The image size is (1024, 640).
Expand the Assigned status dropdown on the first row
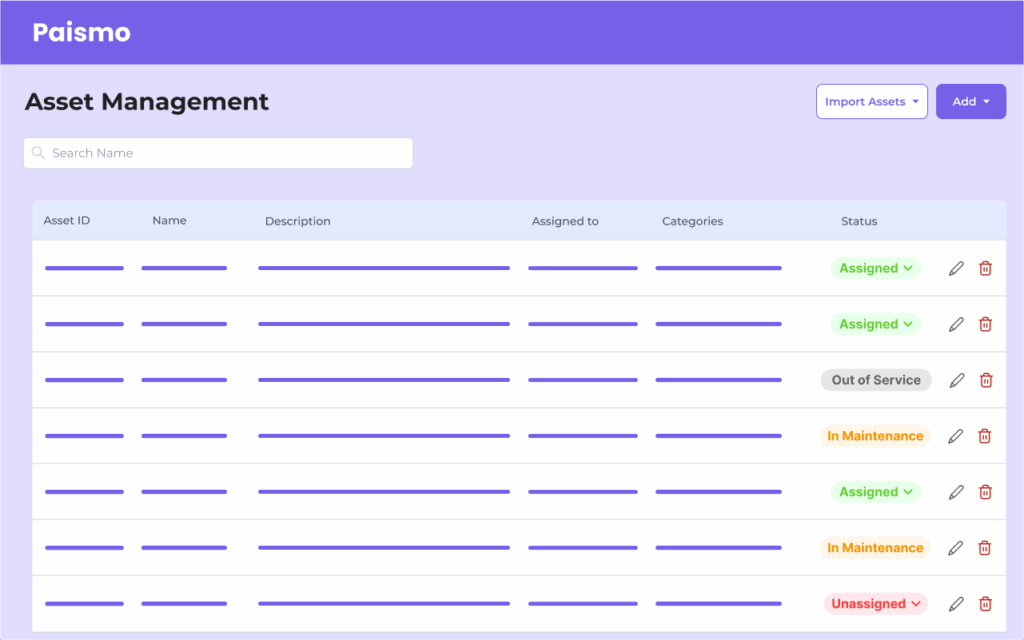click(906, 268)
